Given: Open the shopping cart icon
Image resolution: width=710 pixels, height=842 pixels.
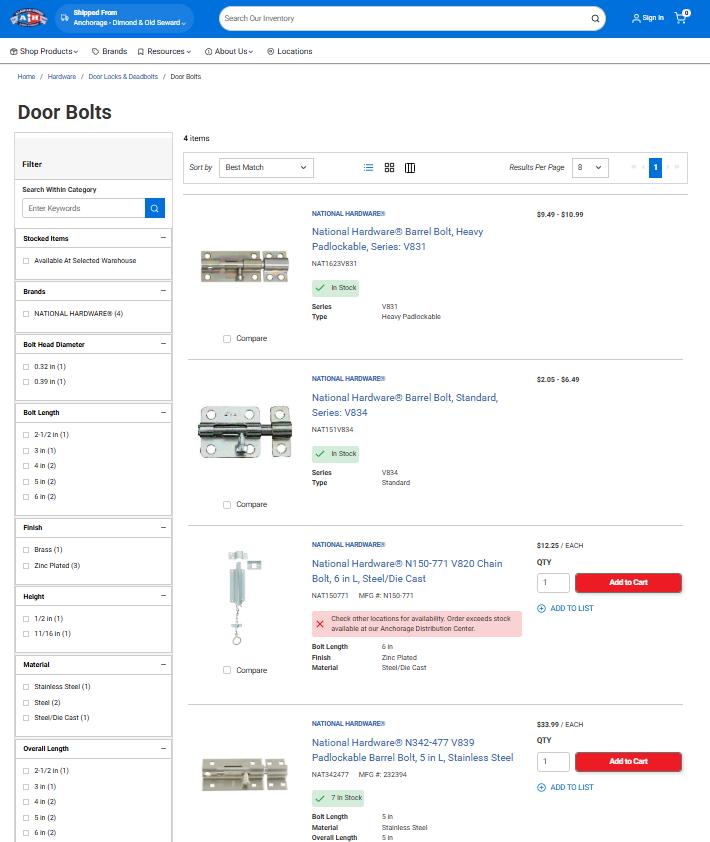Looking at the screenshot, I should pyautogui.click(x=682, y=17).
